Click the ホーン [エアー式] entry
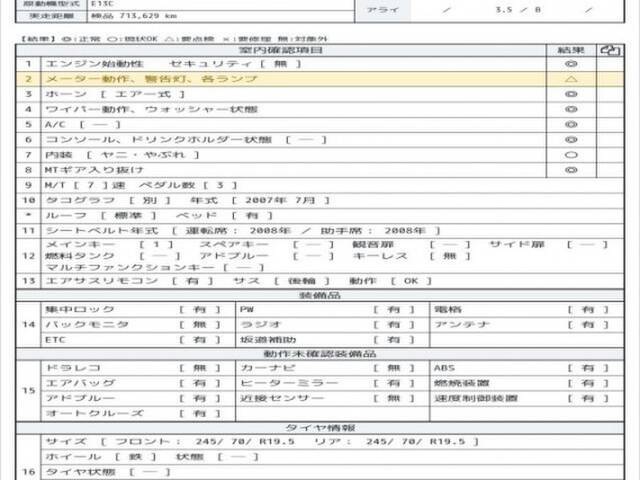The width and height of the screenshot is (640, 480). coord(115,94)
